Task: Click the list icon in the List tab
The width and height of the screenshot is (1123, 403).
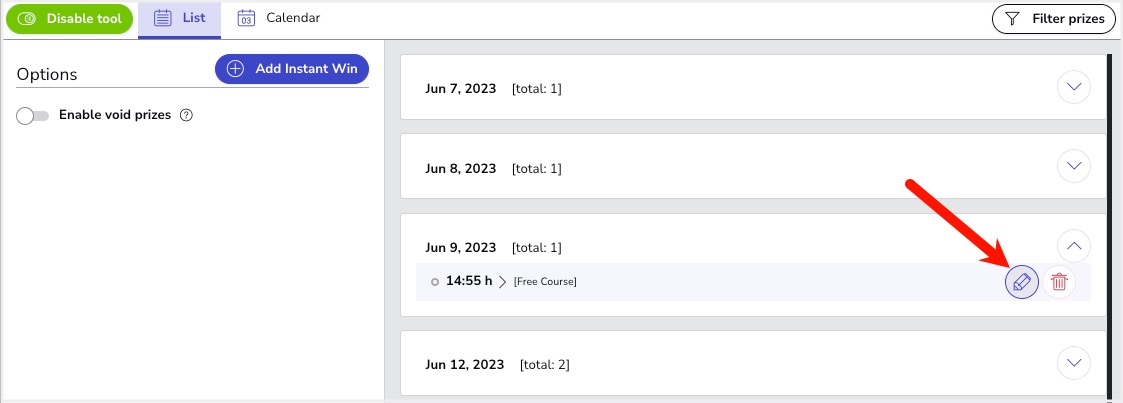Action: point(162,18)
